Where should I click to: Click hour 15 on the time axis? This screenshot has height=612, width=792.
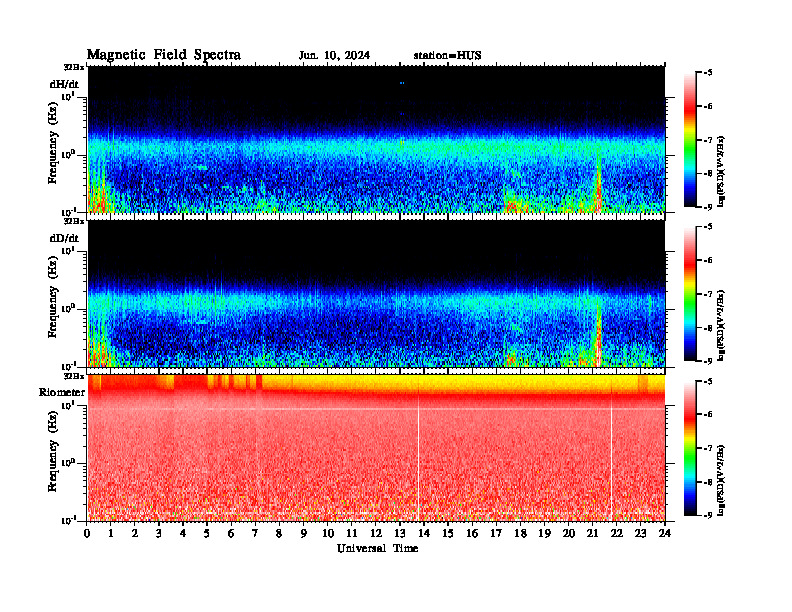pos(448,534)
